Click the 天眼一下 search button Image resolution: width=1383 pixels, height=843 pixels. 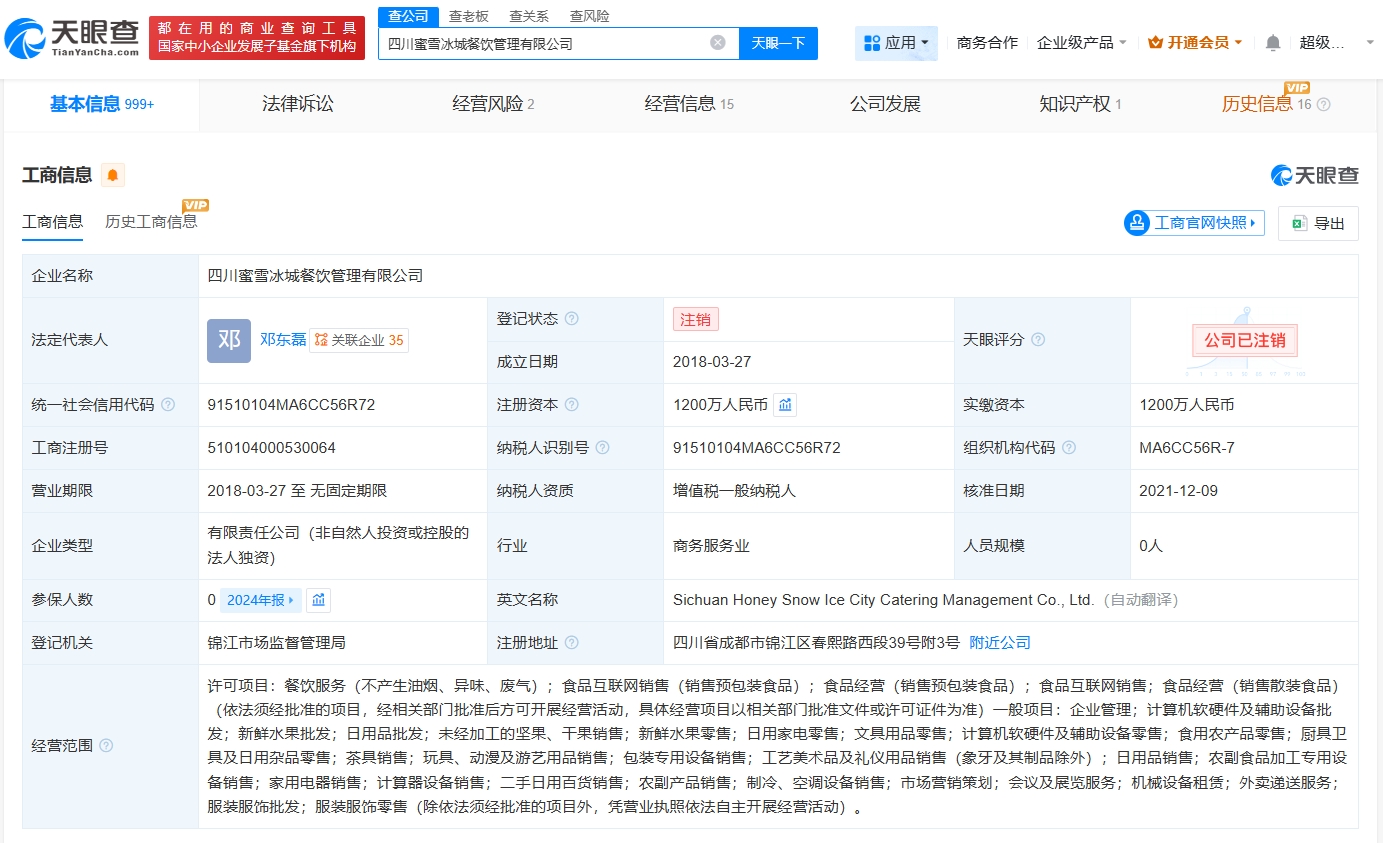(x=778, y=43)
